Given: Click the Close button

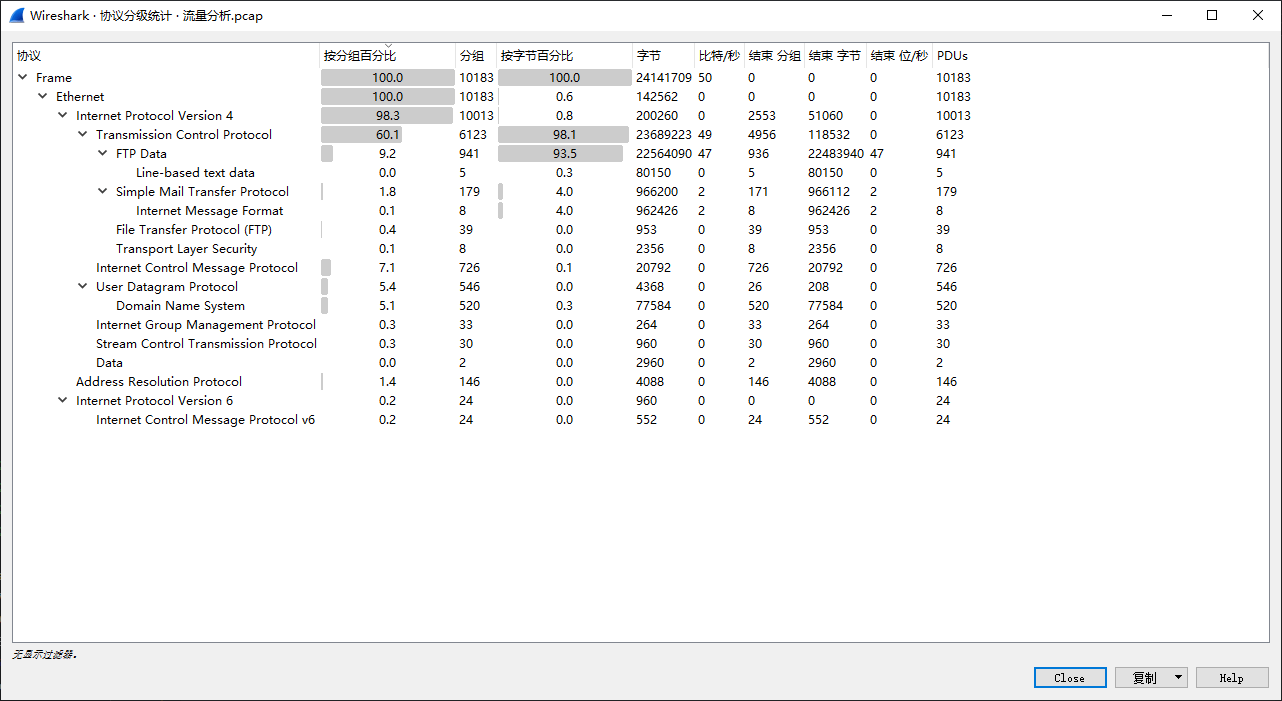Looking at the screenshot, I should [1069, 677].
